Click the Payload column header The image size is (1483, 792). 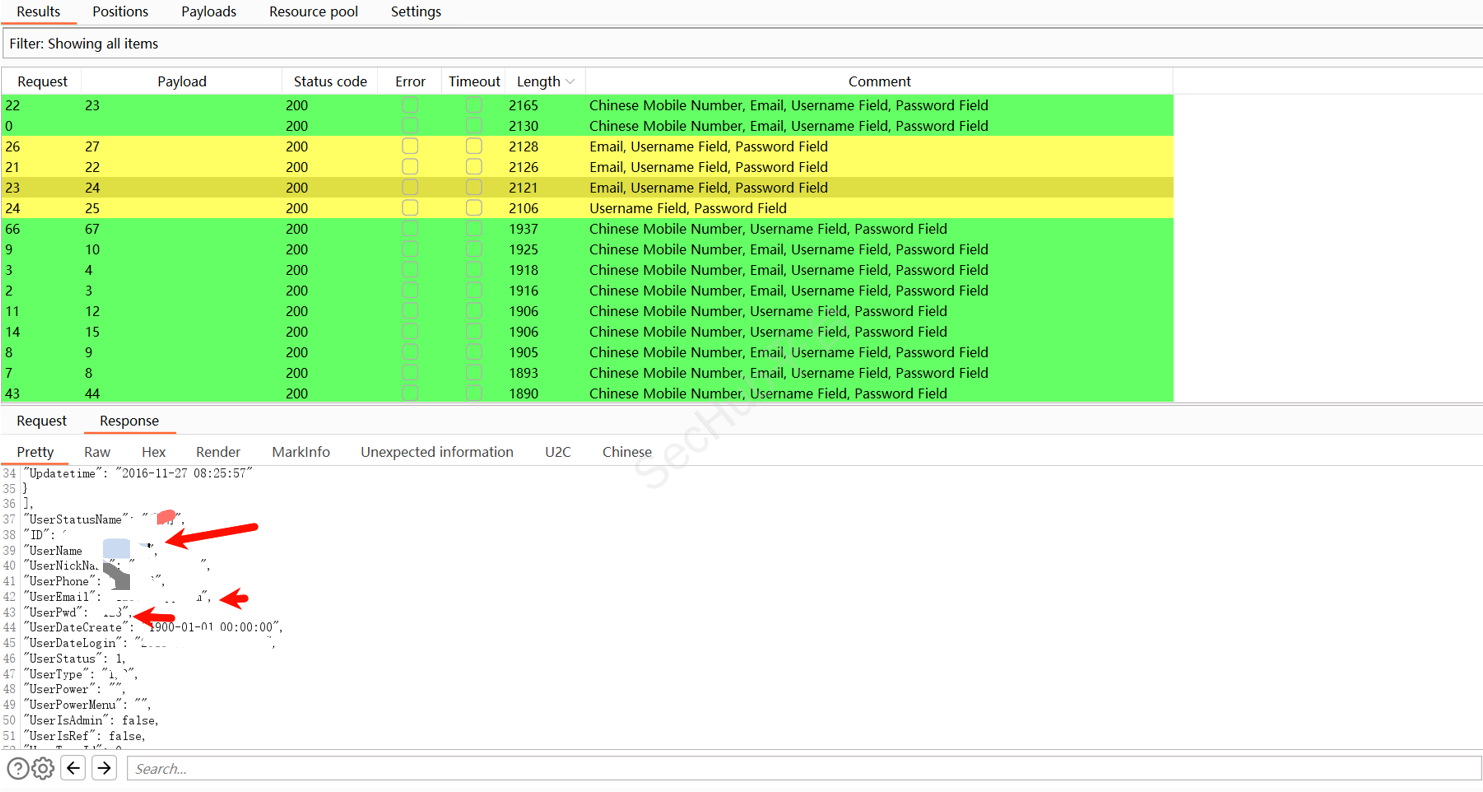click(x=182, y=82)
